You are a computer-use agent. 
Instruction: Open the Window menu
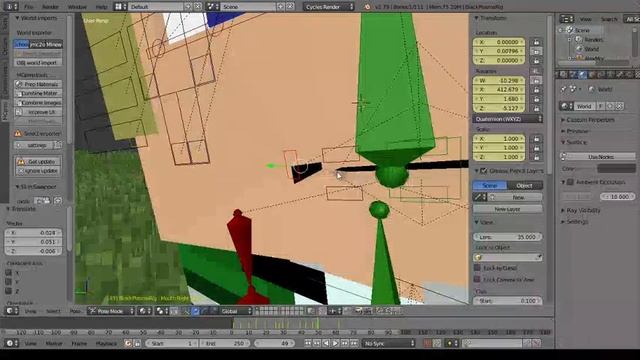coord(77,7)
